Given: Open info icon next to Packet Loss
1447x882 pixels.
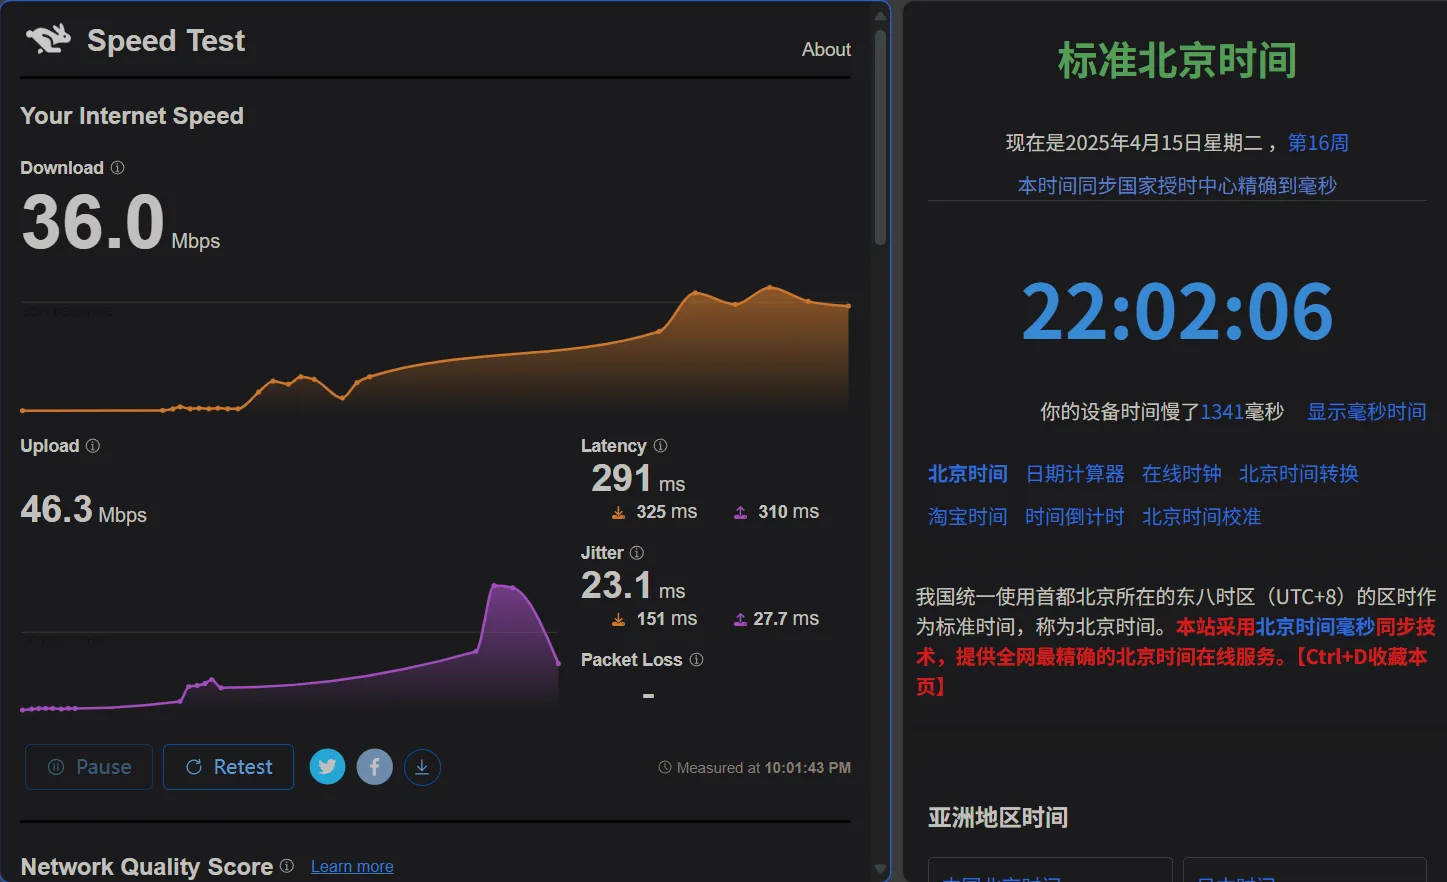Looking at the screenshot, I should click(697, 660).
